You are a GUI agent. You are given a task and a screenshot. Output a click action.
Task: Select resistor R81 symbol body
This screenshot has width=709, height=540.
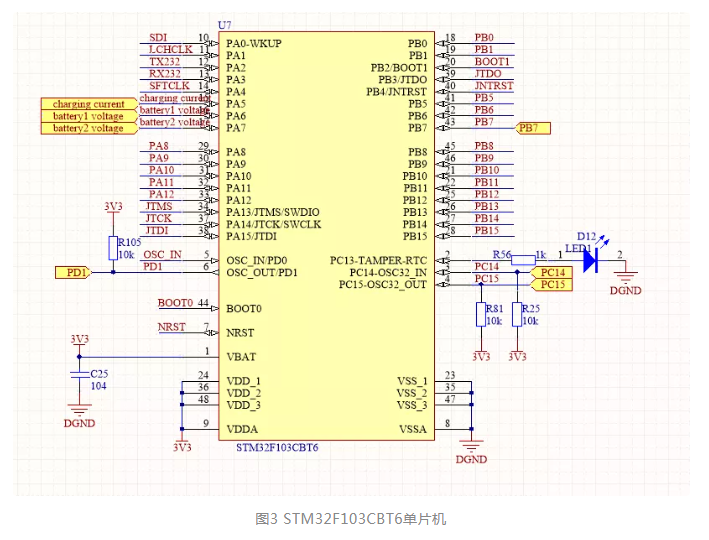point(481,314)
